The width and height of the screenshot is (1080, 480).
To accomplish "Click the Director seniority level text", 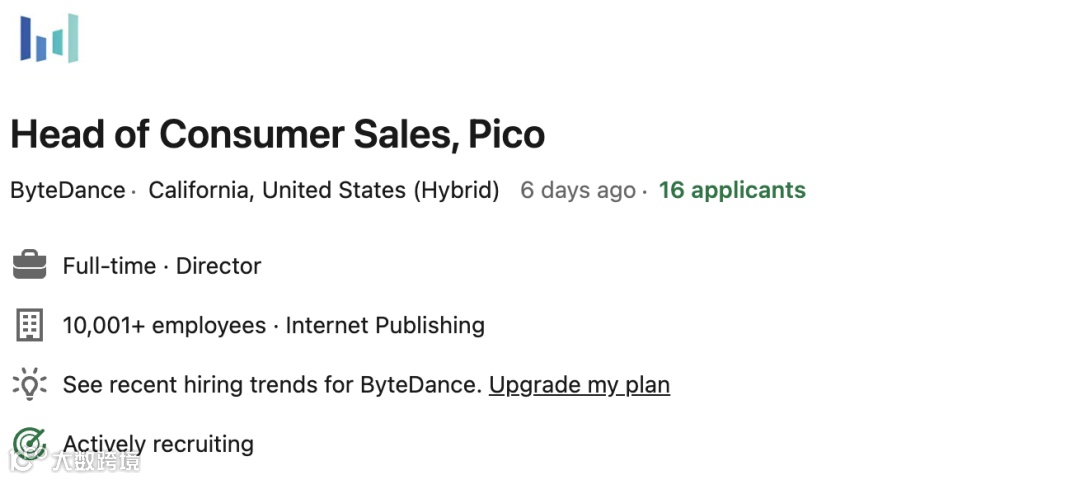I will point(218,266).
